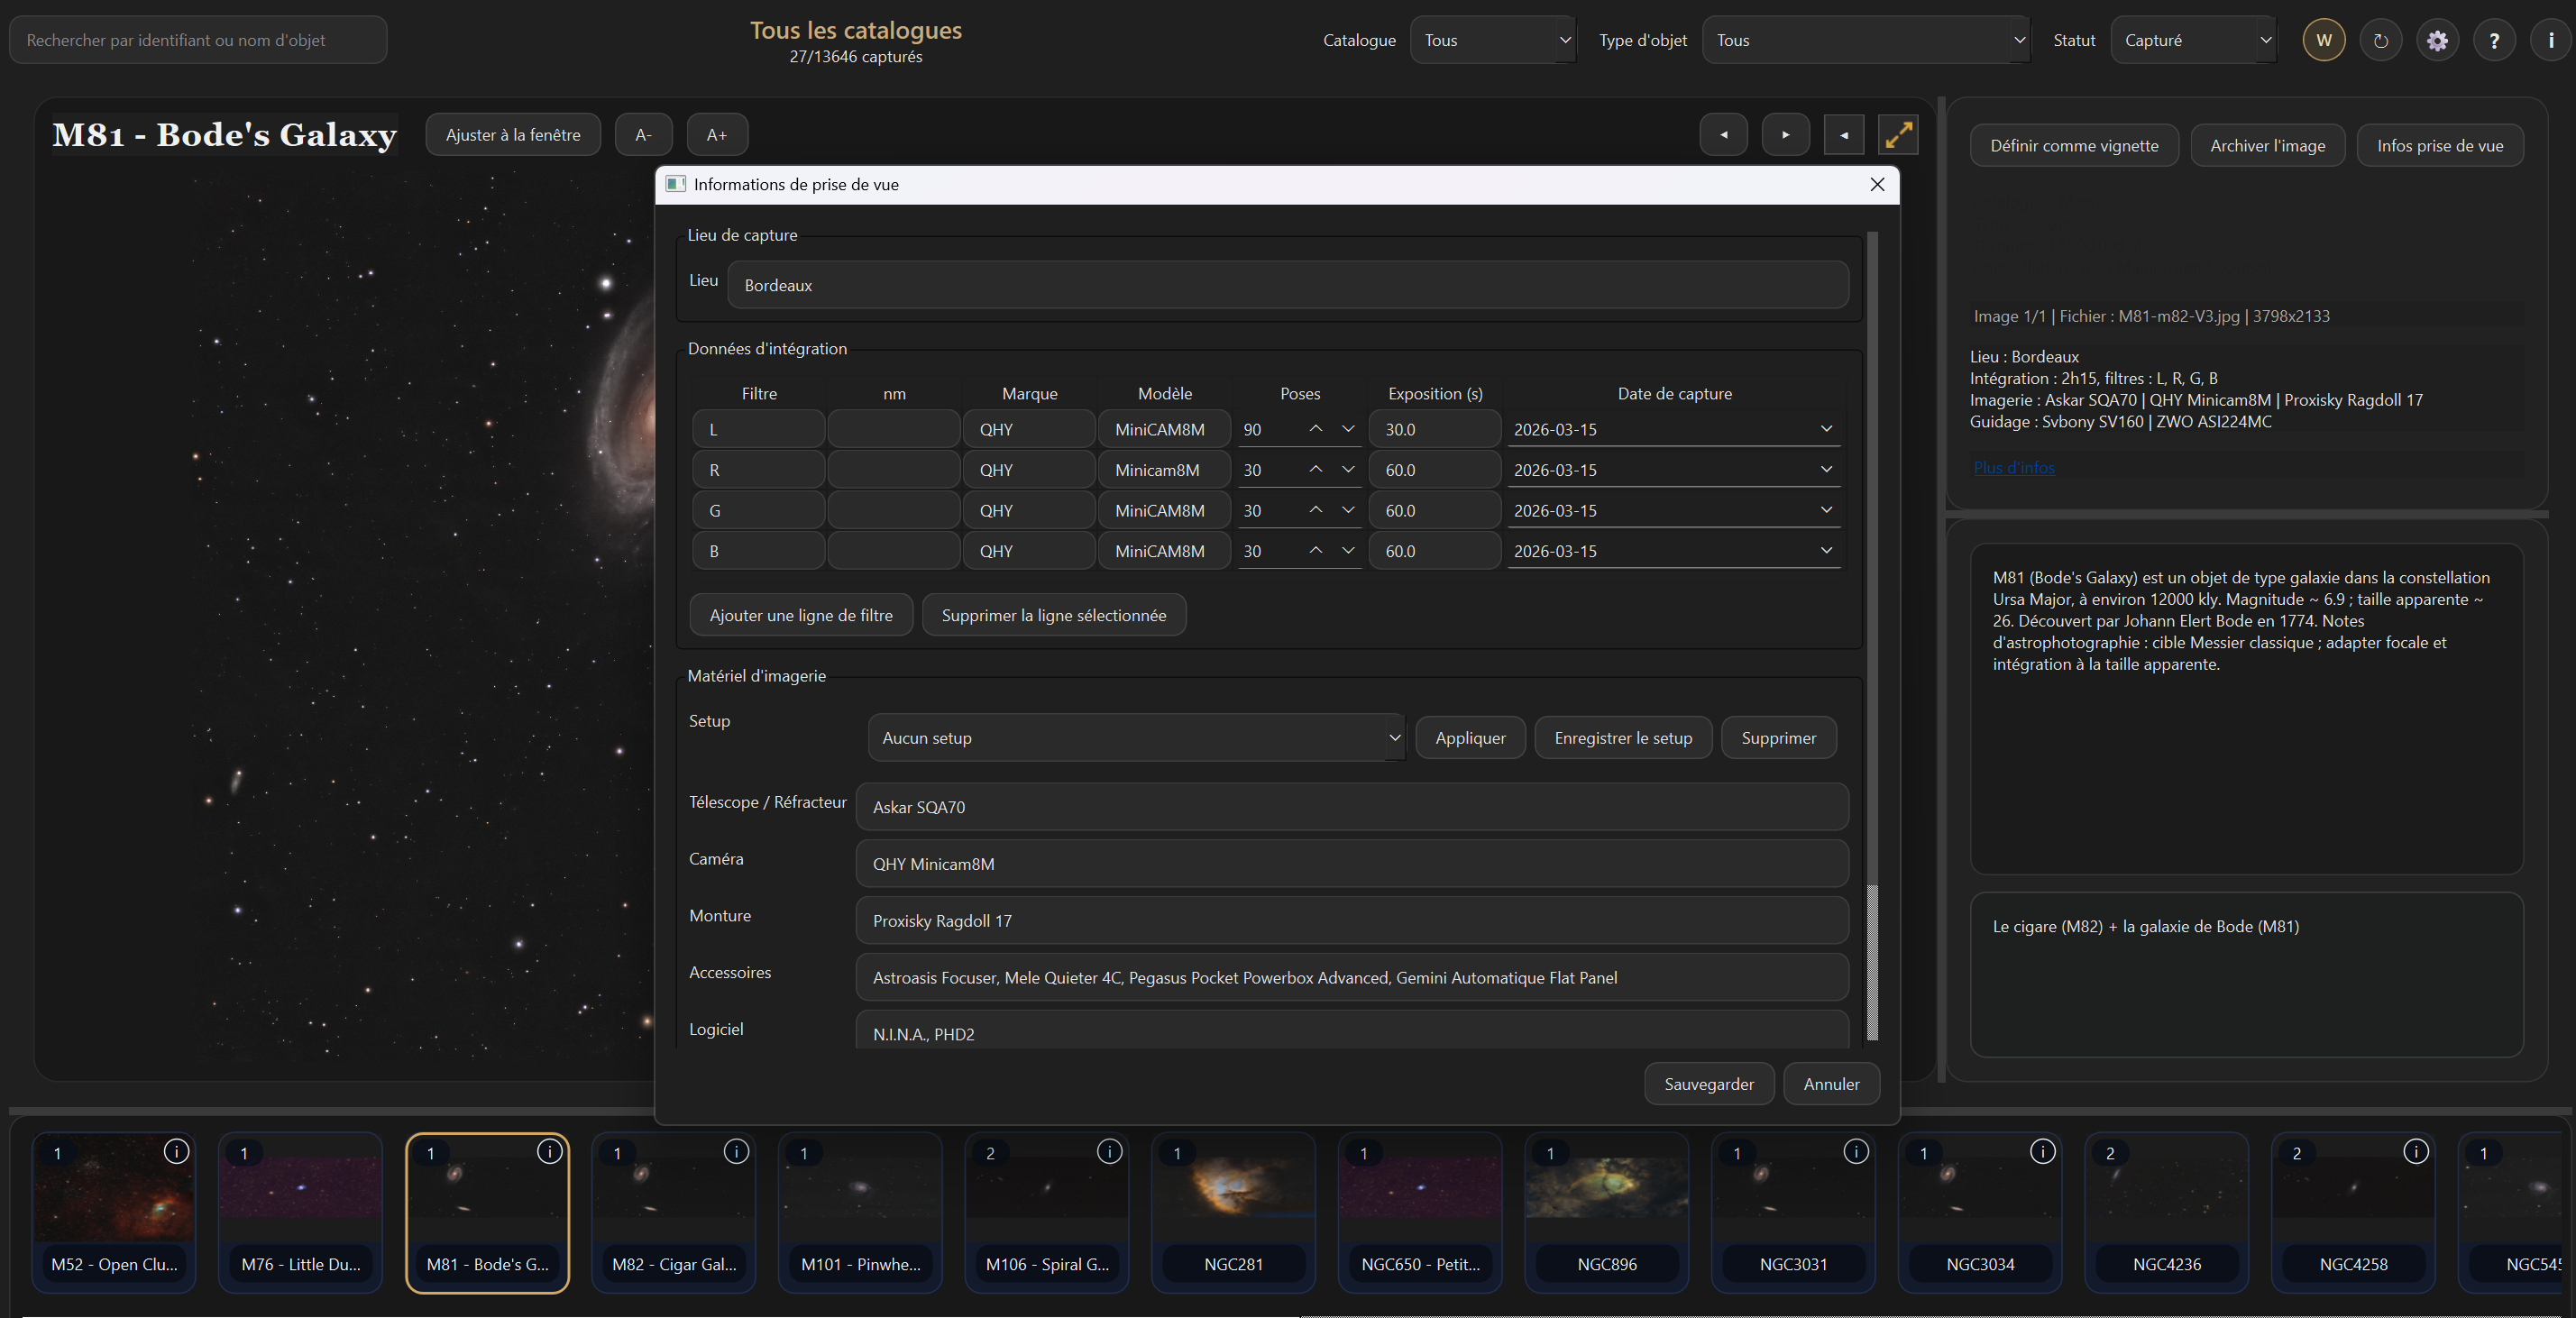Image resolution: width=2576 pixels, height=1318 pixels.
Task: Click the refresh catalog icon
Action: coord(2380,40)
